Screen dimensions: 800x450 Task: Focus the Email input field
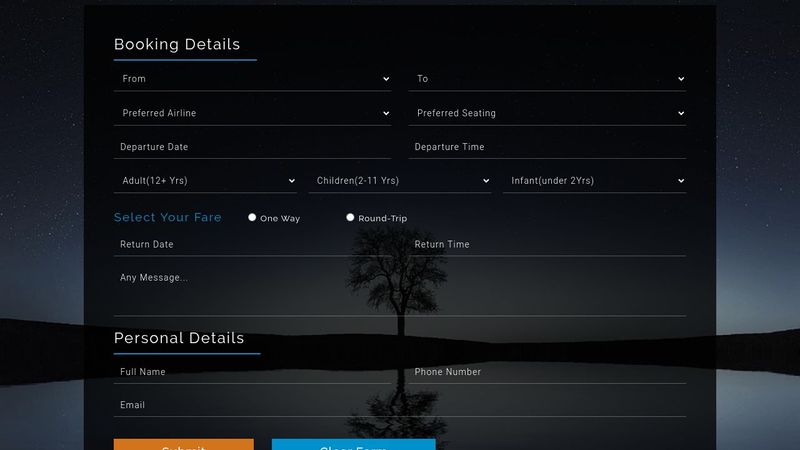(399, 405)
